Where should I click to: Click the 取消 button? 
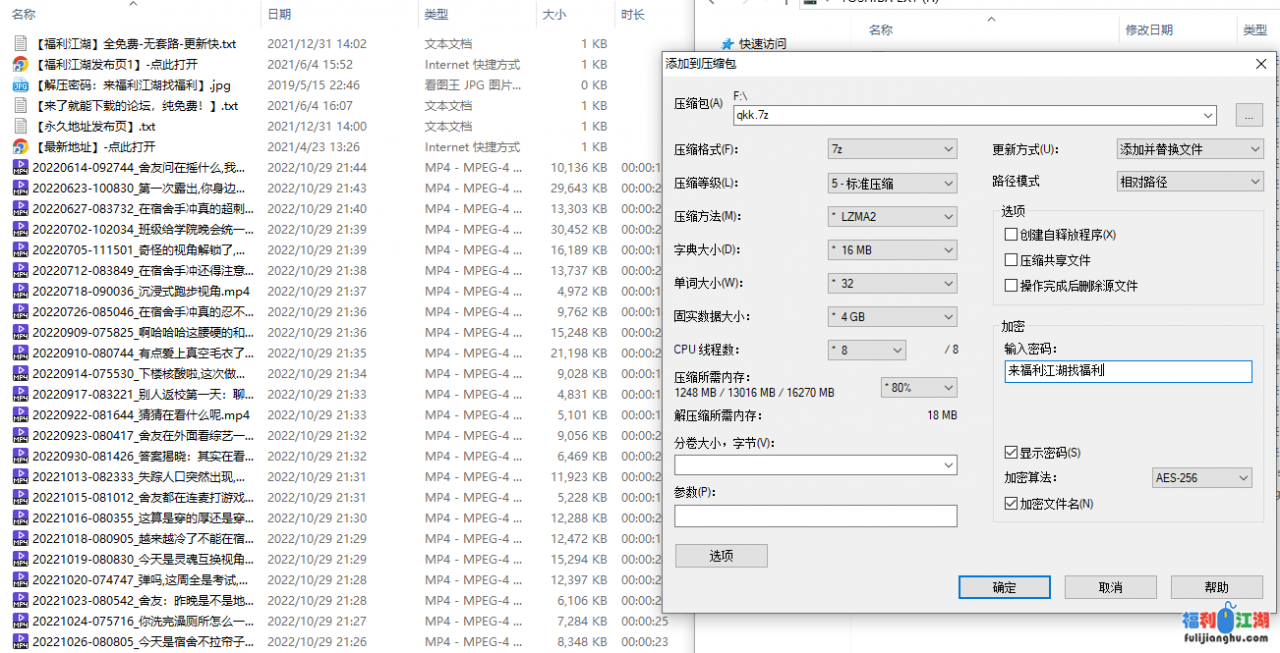point(1110,587)
